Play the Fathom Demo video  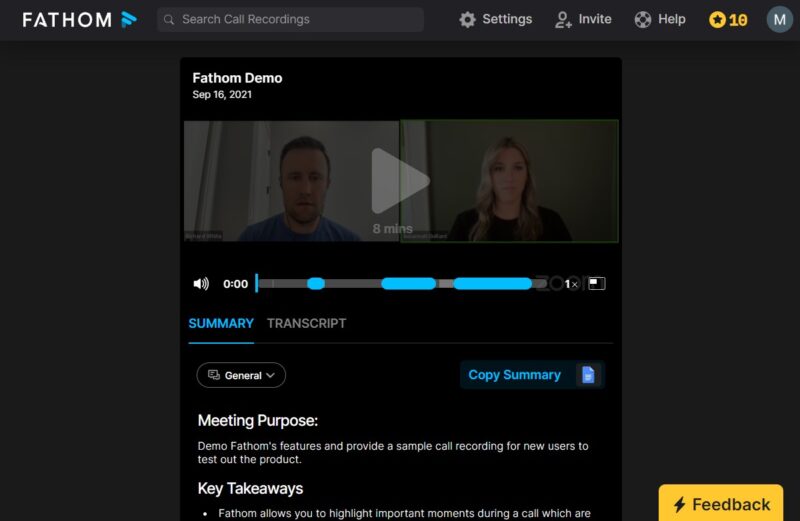click(x=401, y=181)
